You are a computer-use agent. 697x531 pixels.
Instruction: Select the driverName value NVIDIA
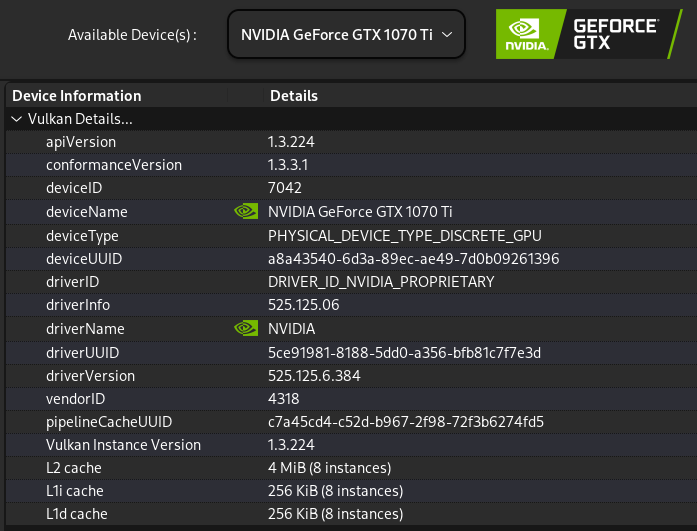(292, 329)
